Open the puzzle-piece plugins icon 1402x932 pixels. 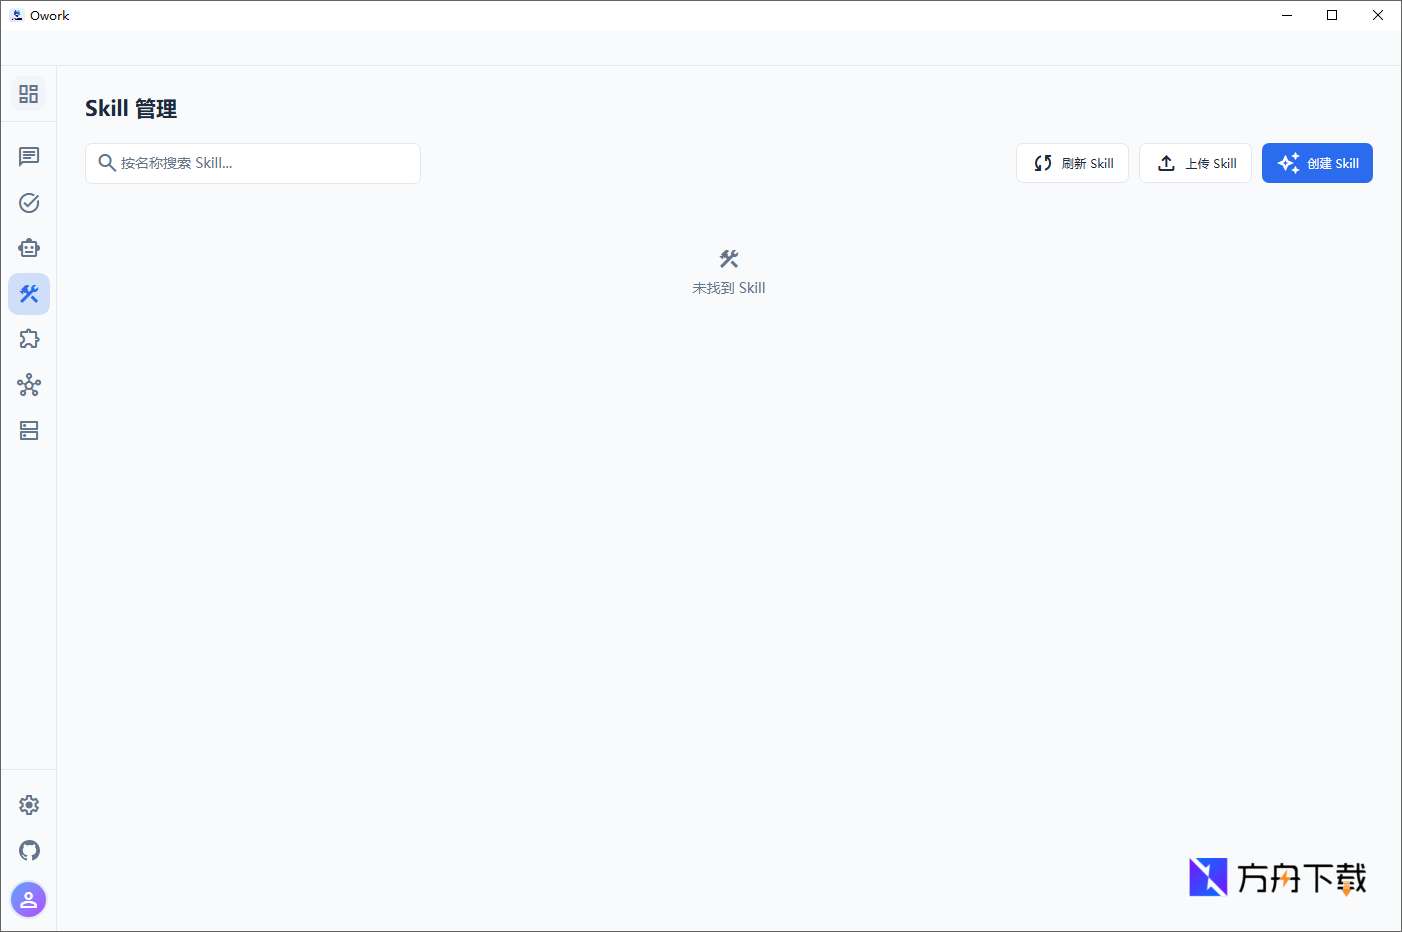[x=28, y=339]
